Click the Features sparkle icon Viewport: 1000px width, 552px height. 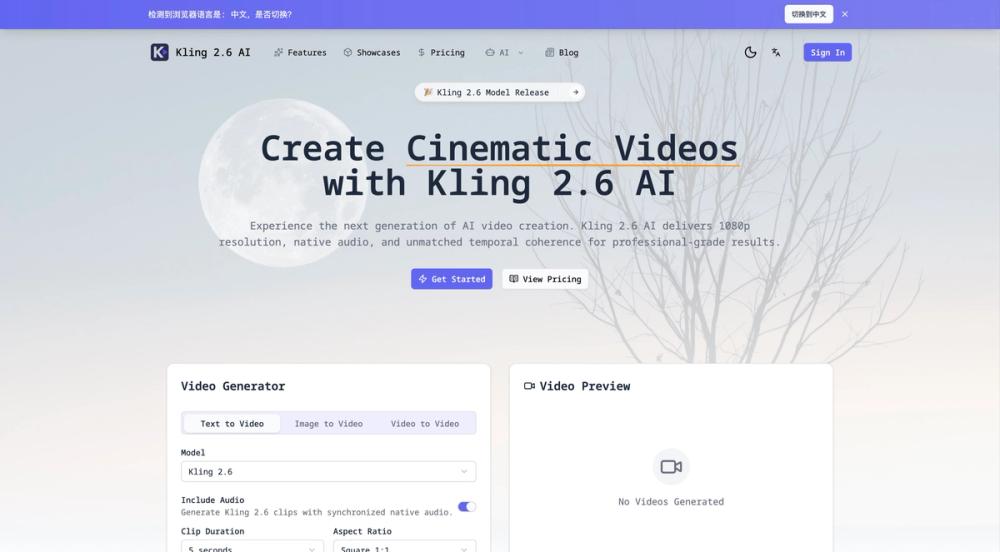[x=278, y=52]
